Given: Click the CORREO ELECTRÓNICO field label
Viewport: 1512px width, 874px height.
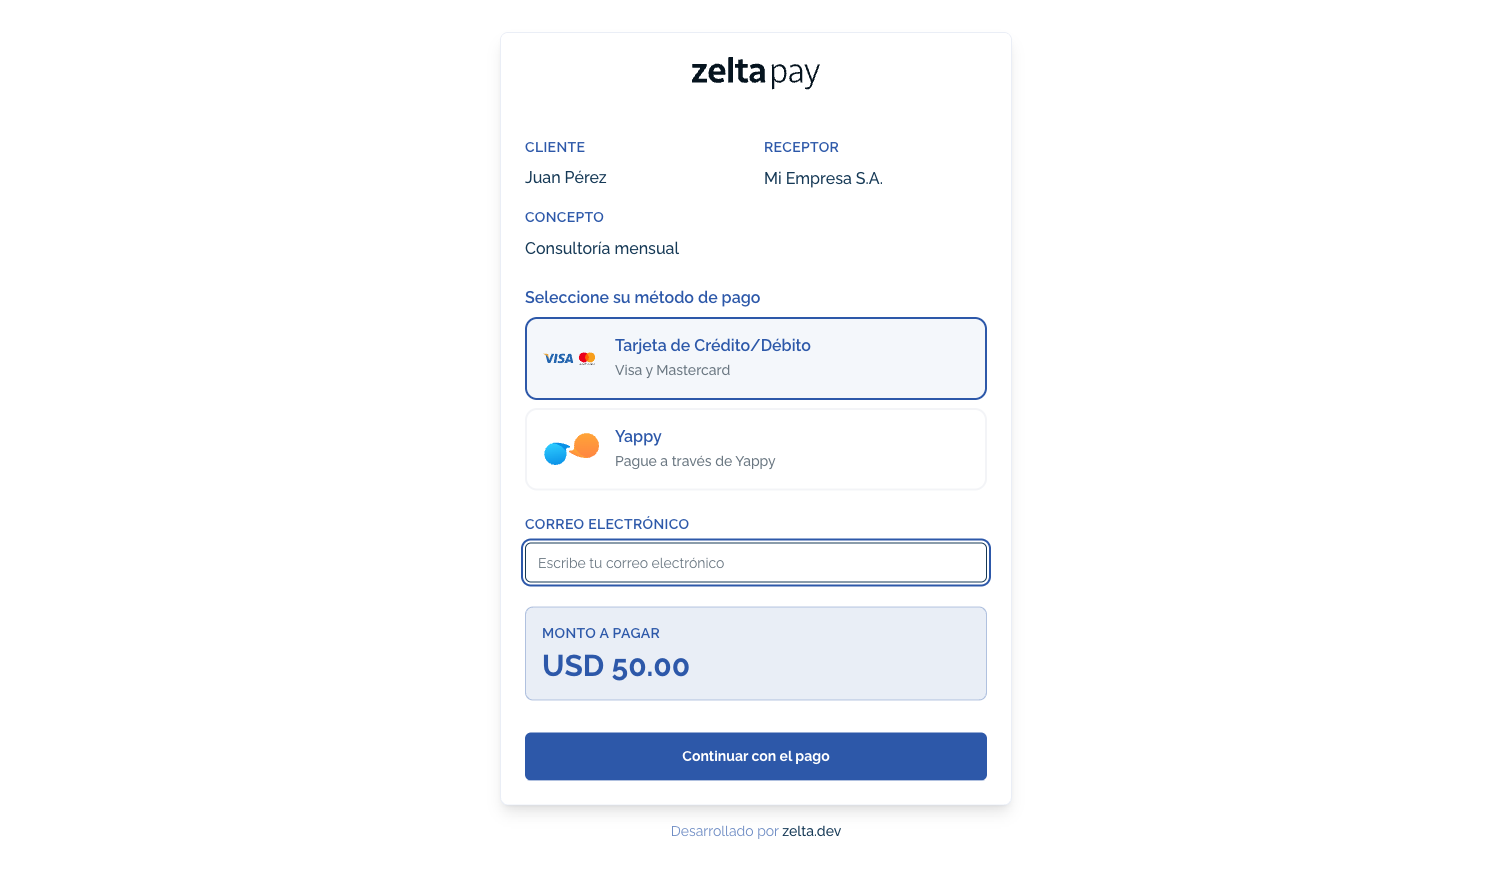Looking at the screenshot, I should click(x=606, y=524).
